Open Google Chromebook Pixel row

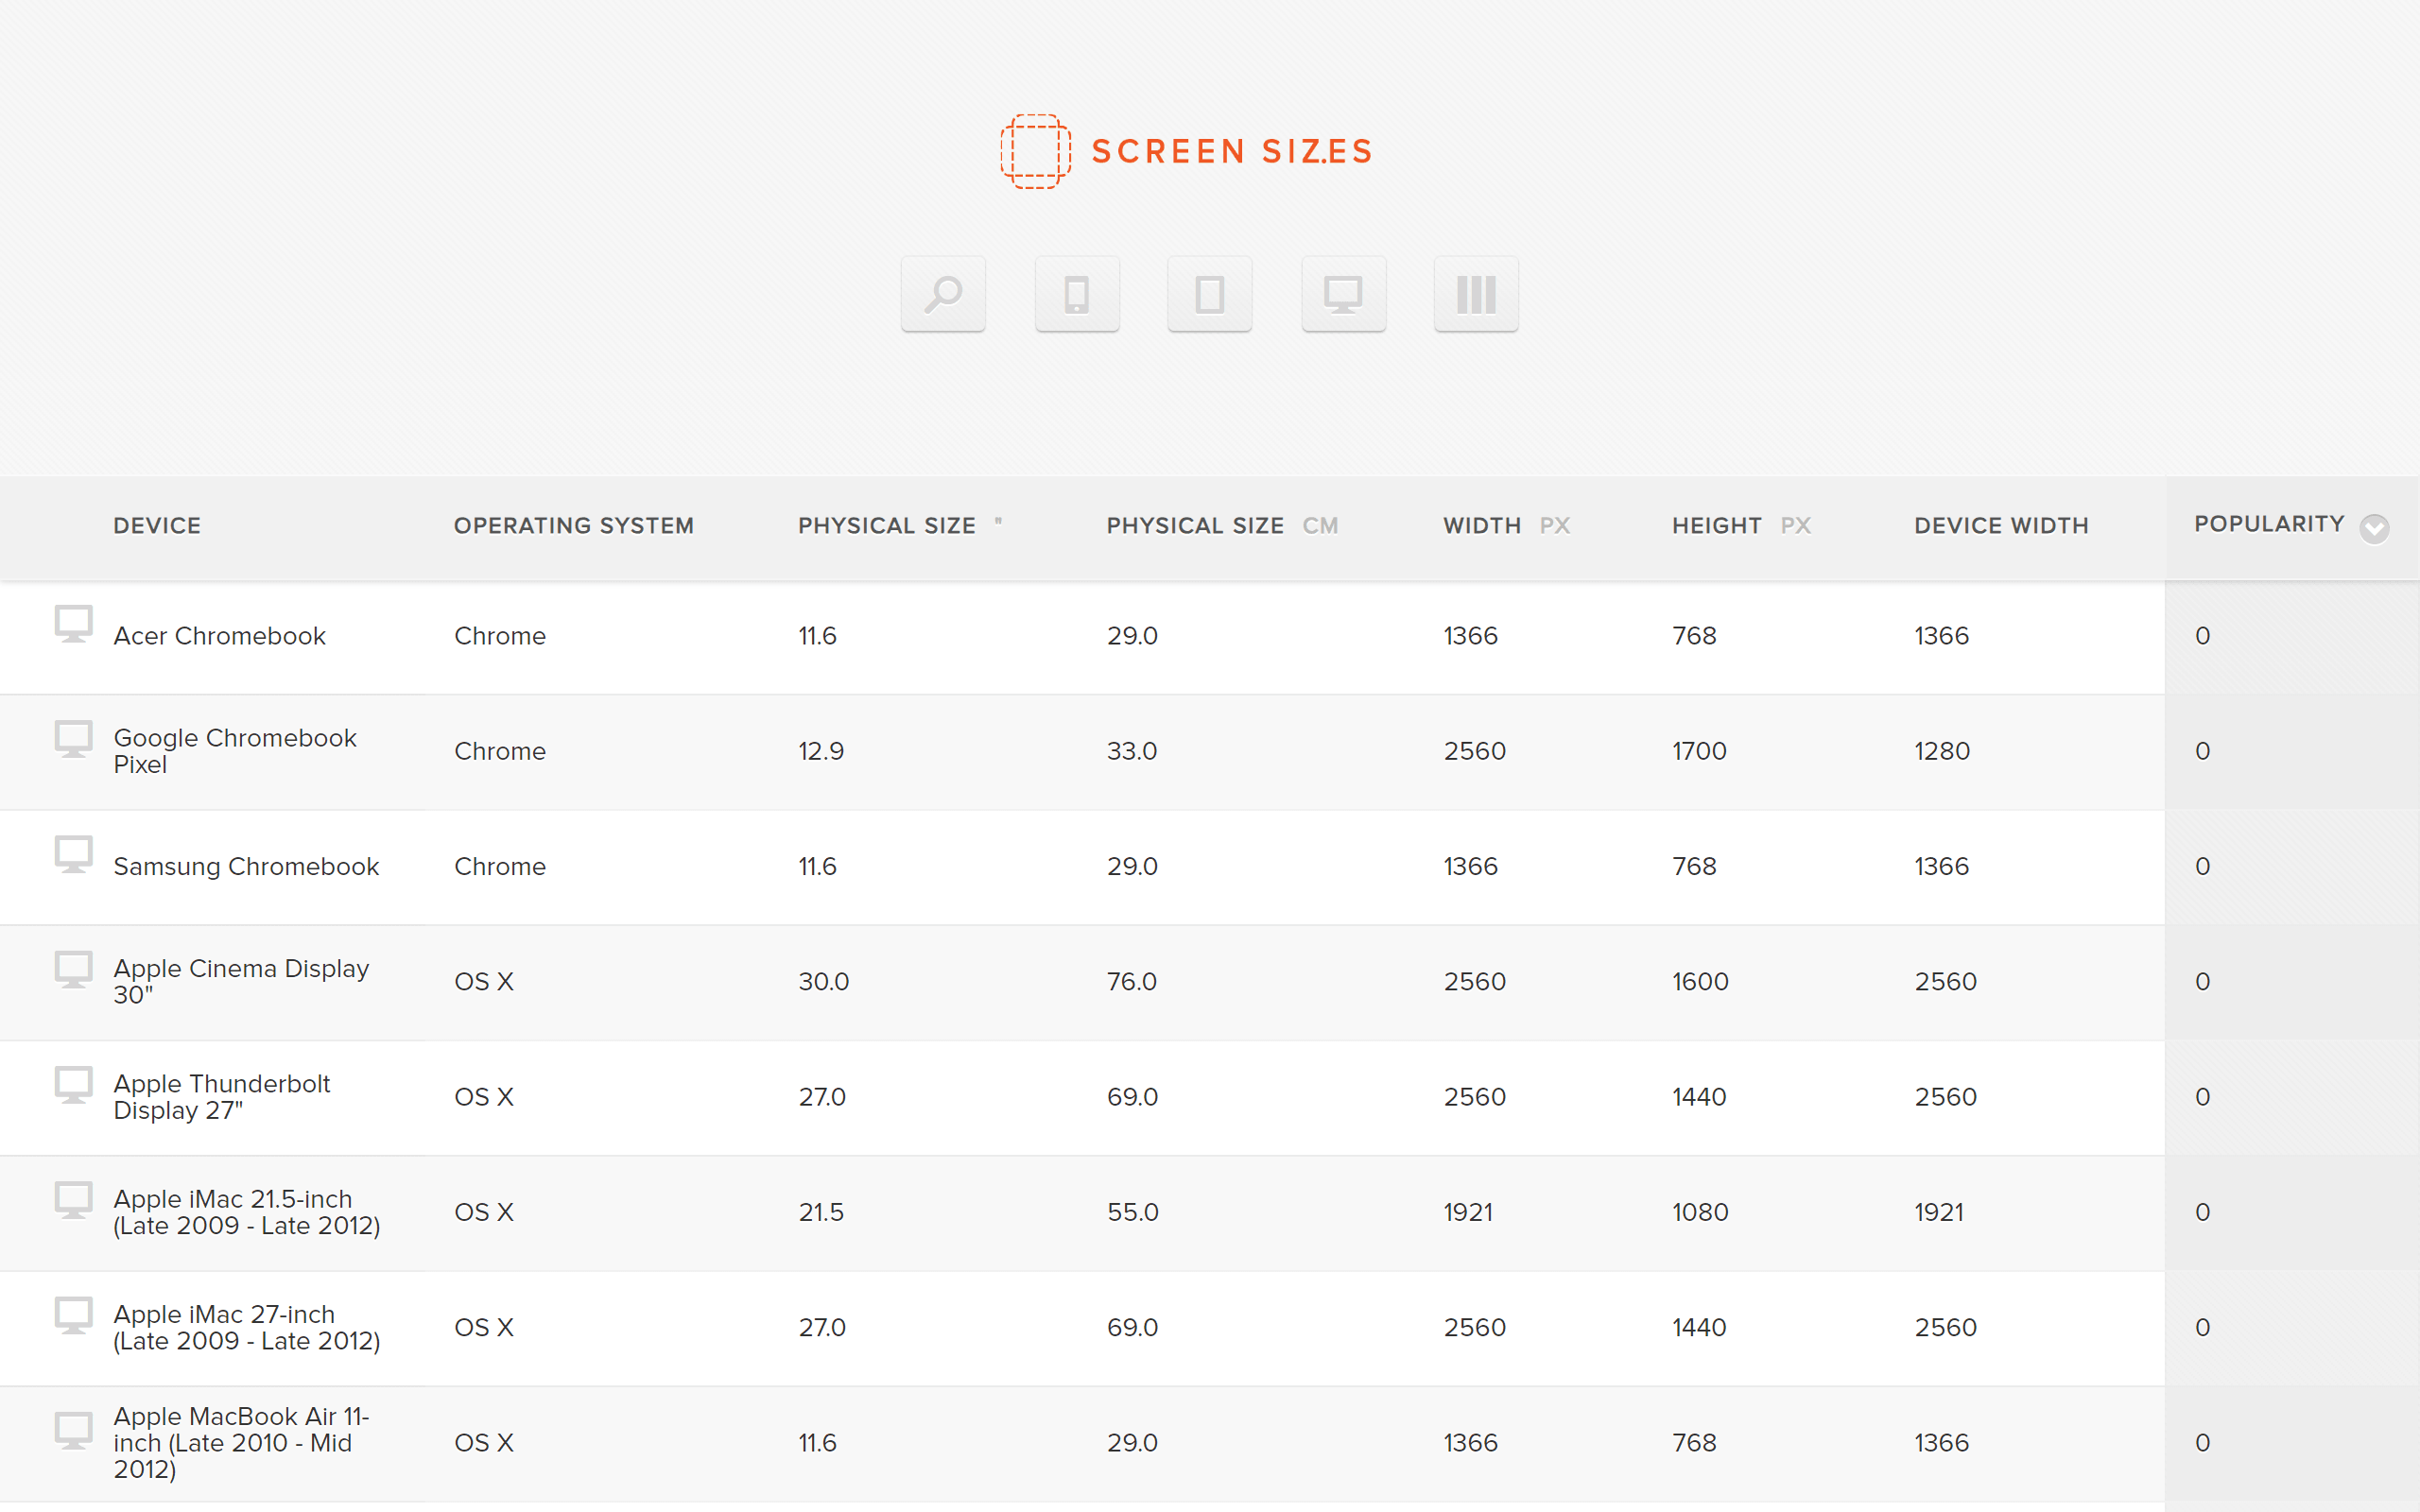[235, 751]
